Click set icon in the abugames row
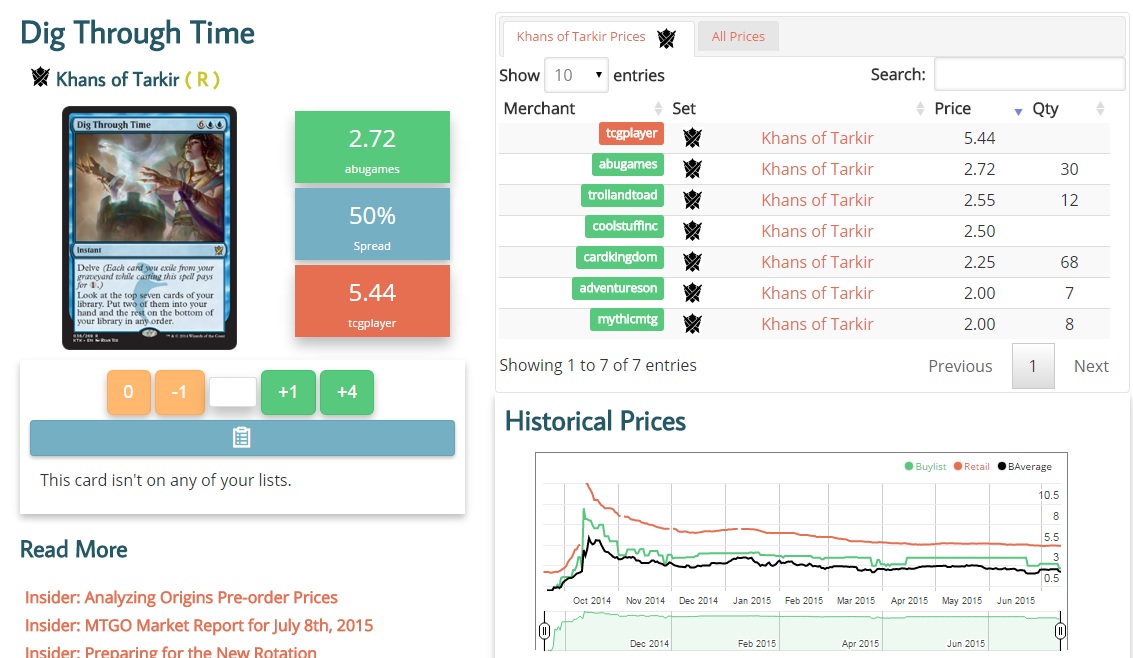Screen dimensions: 1133x658 tap(692, 169)
